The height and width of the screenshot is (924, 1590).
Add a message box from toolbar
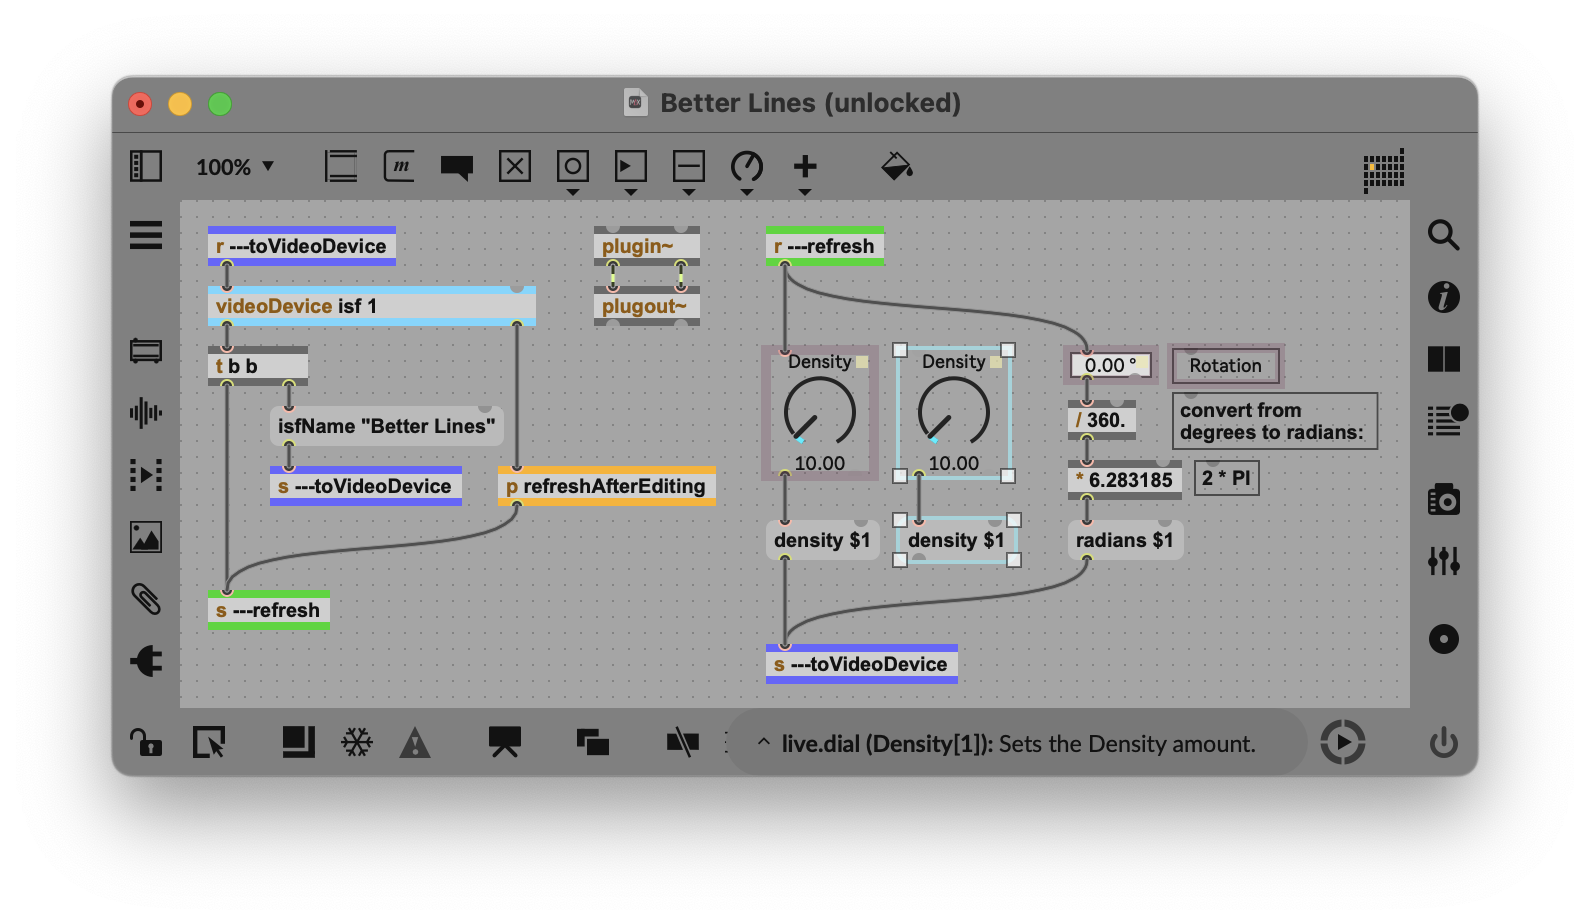click(x=399, y=166)
